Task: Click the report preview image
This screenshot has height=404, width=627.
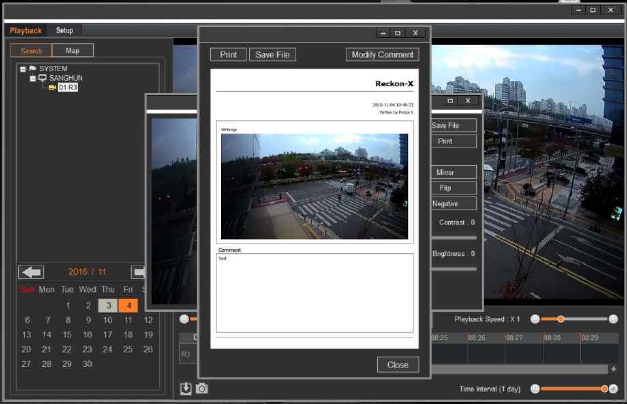Action: [315, 186]
